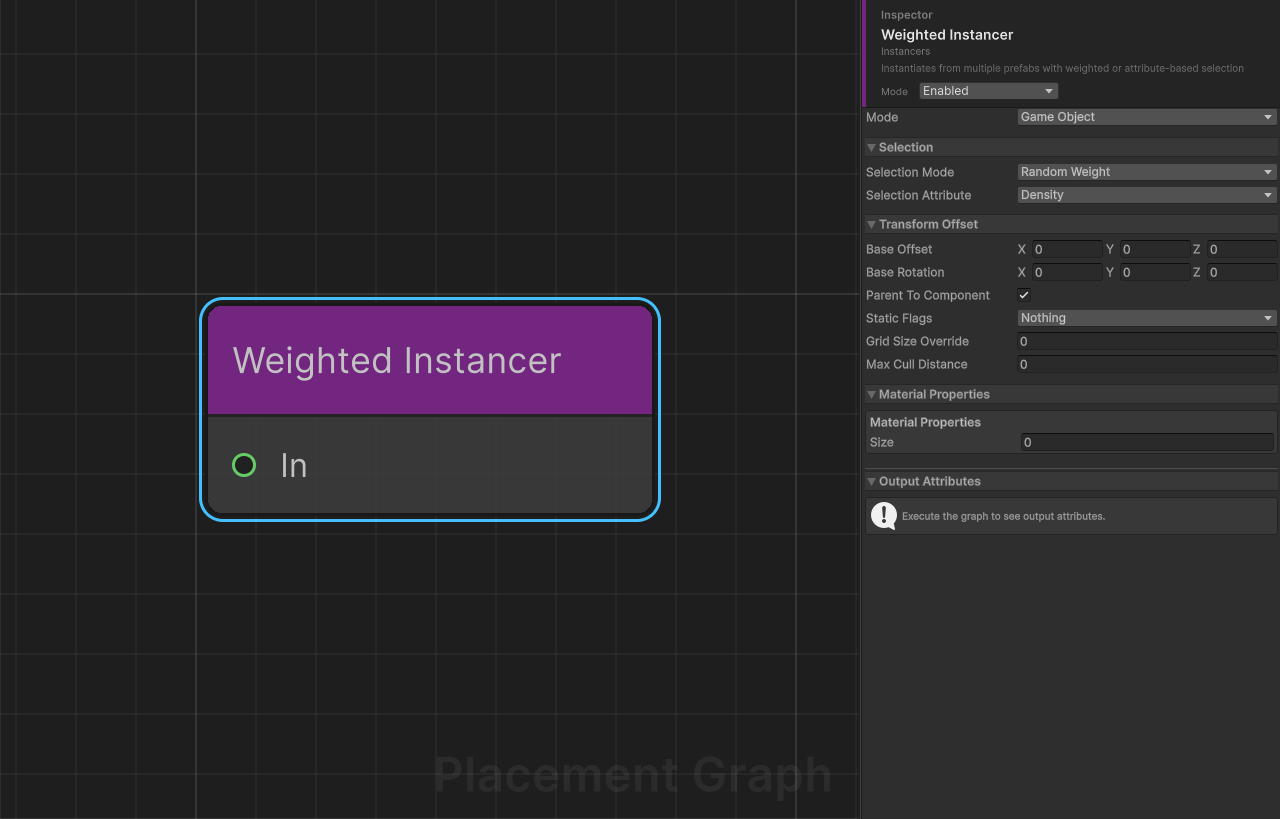
Task: Click the Grid Size Override field
Action: pyautogui.click(x=1147, y=341)
